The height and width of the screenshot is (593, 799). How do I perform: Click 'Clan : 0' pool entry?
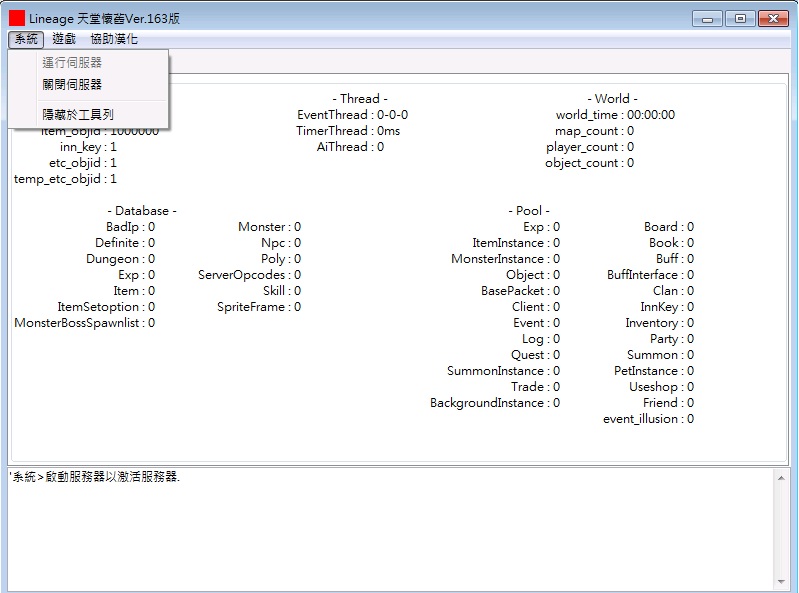pos(674,291)
